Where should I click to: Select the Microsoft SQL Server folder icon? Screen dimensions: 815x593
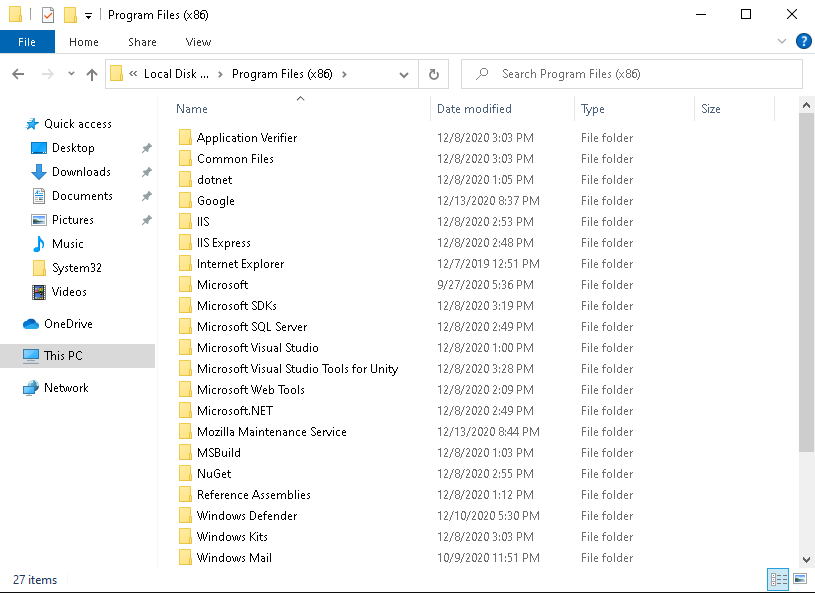point(185,326)
